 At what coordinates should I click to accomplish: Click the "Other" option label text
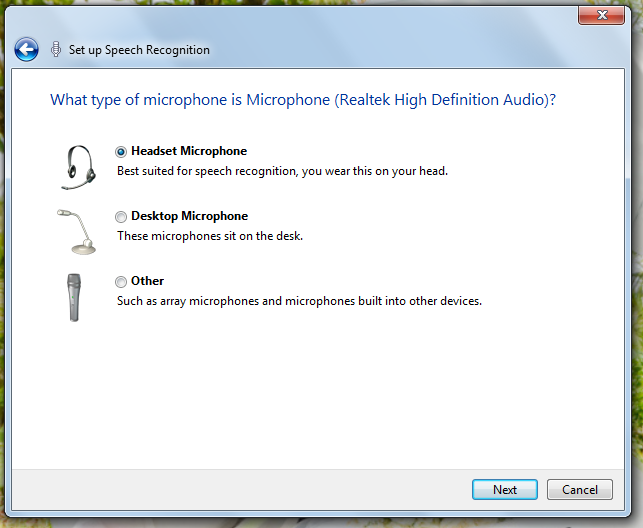tap(147, 281)
